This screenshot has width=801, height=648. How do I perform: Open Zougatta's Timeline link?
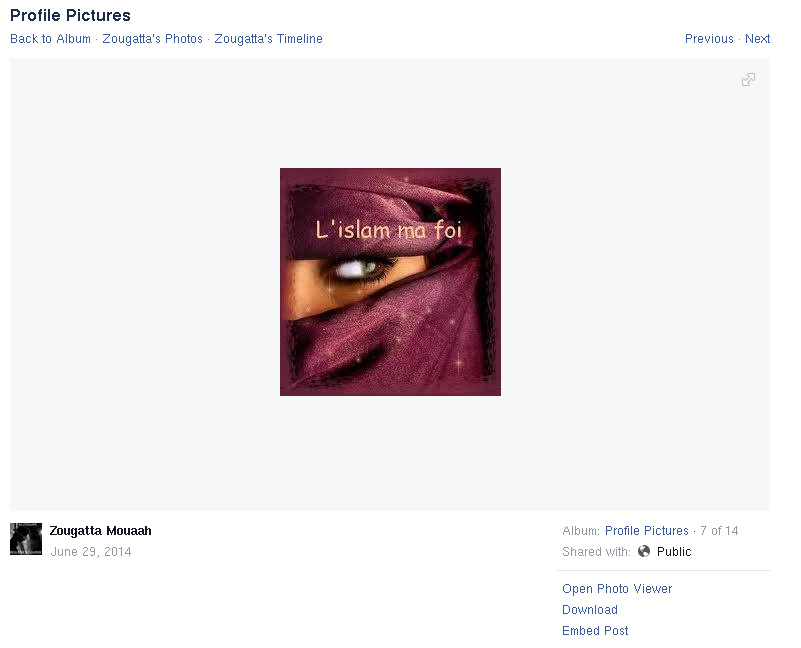(268, 39)
